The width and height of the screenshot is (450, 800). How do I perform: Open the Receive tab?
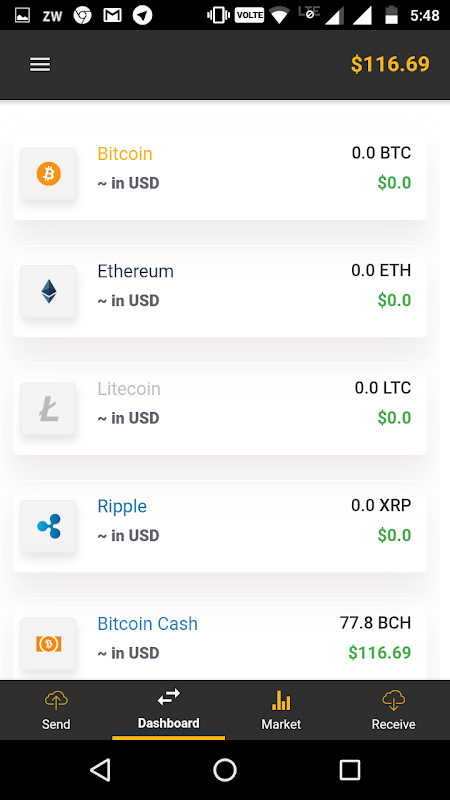coord(393,710)
